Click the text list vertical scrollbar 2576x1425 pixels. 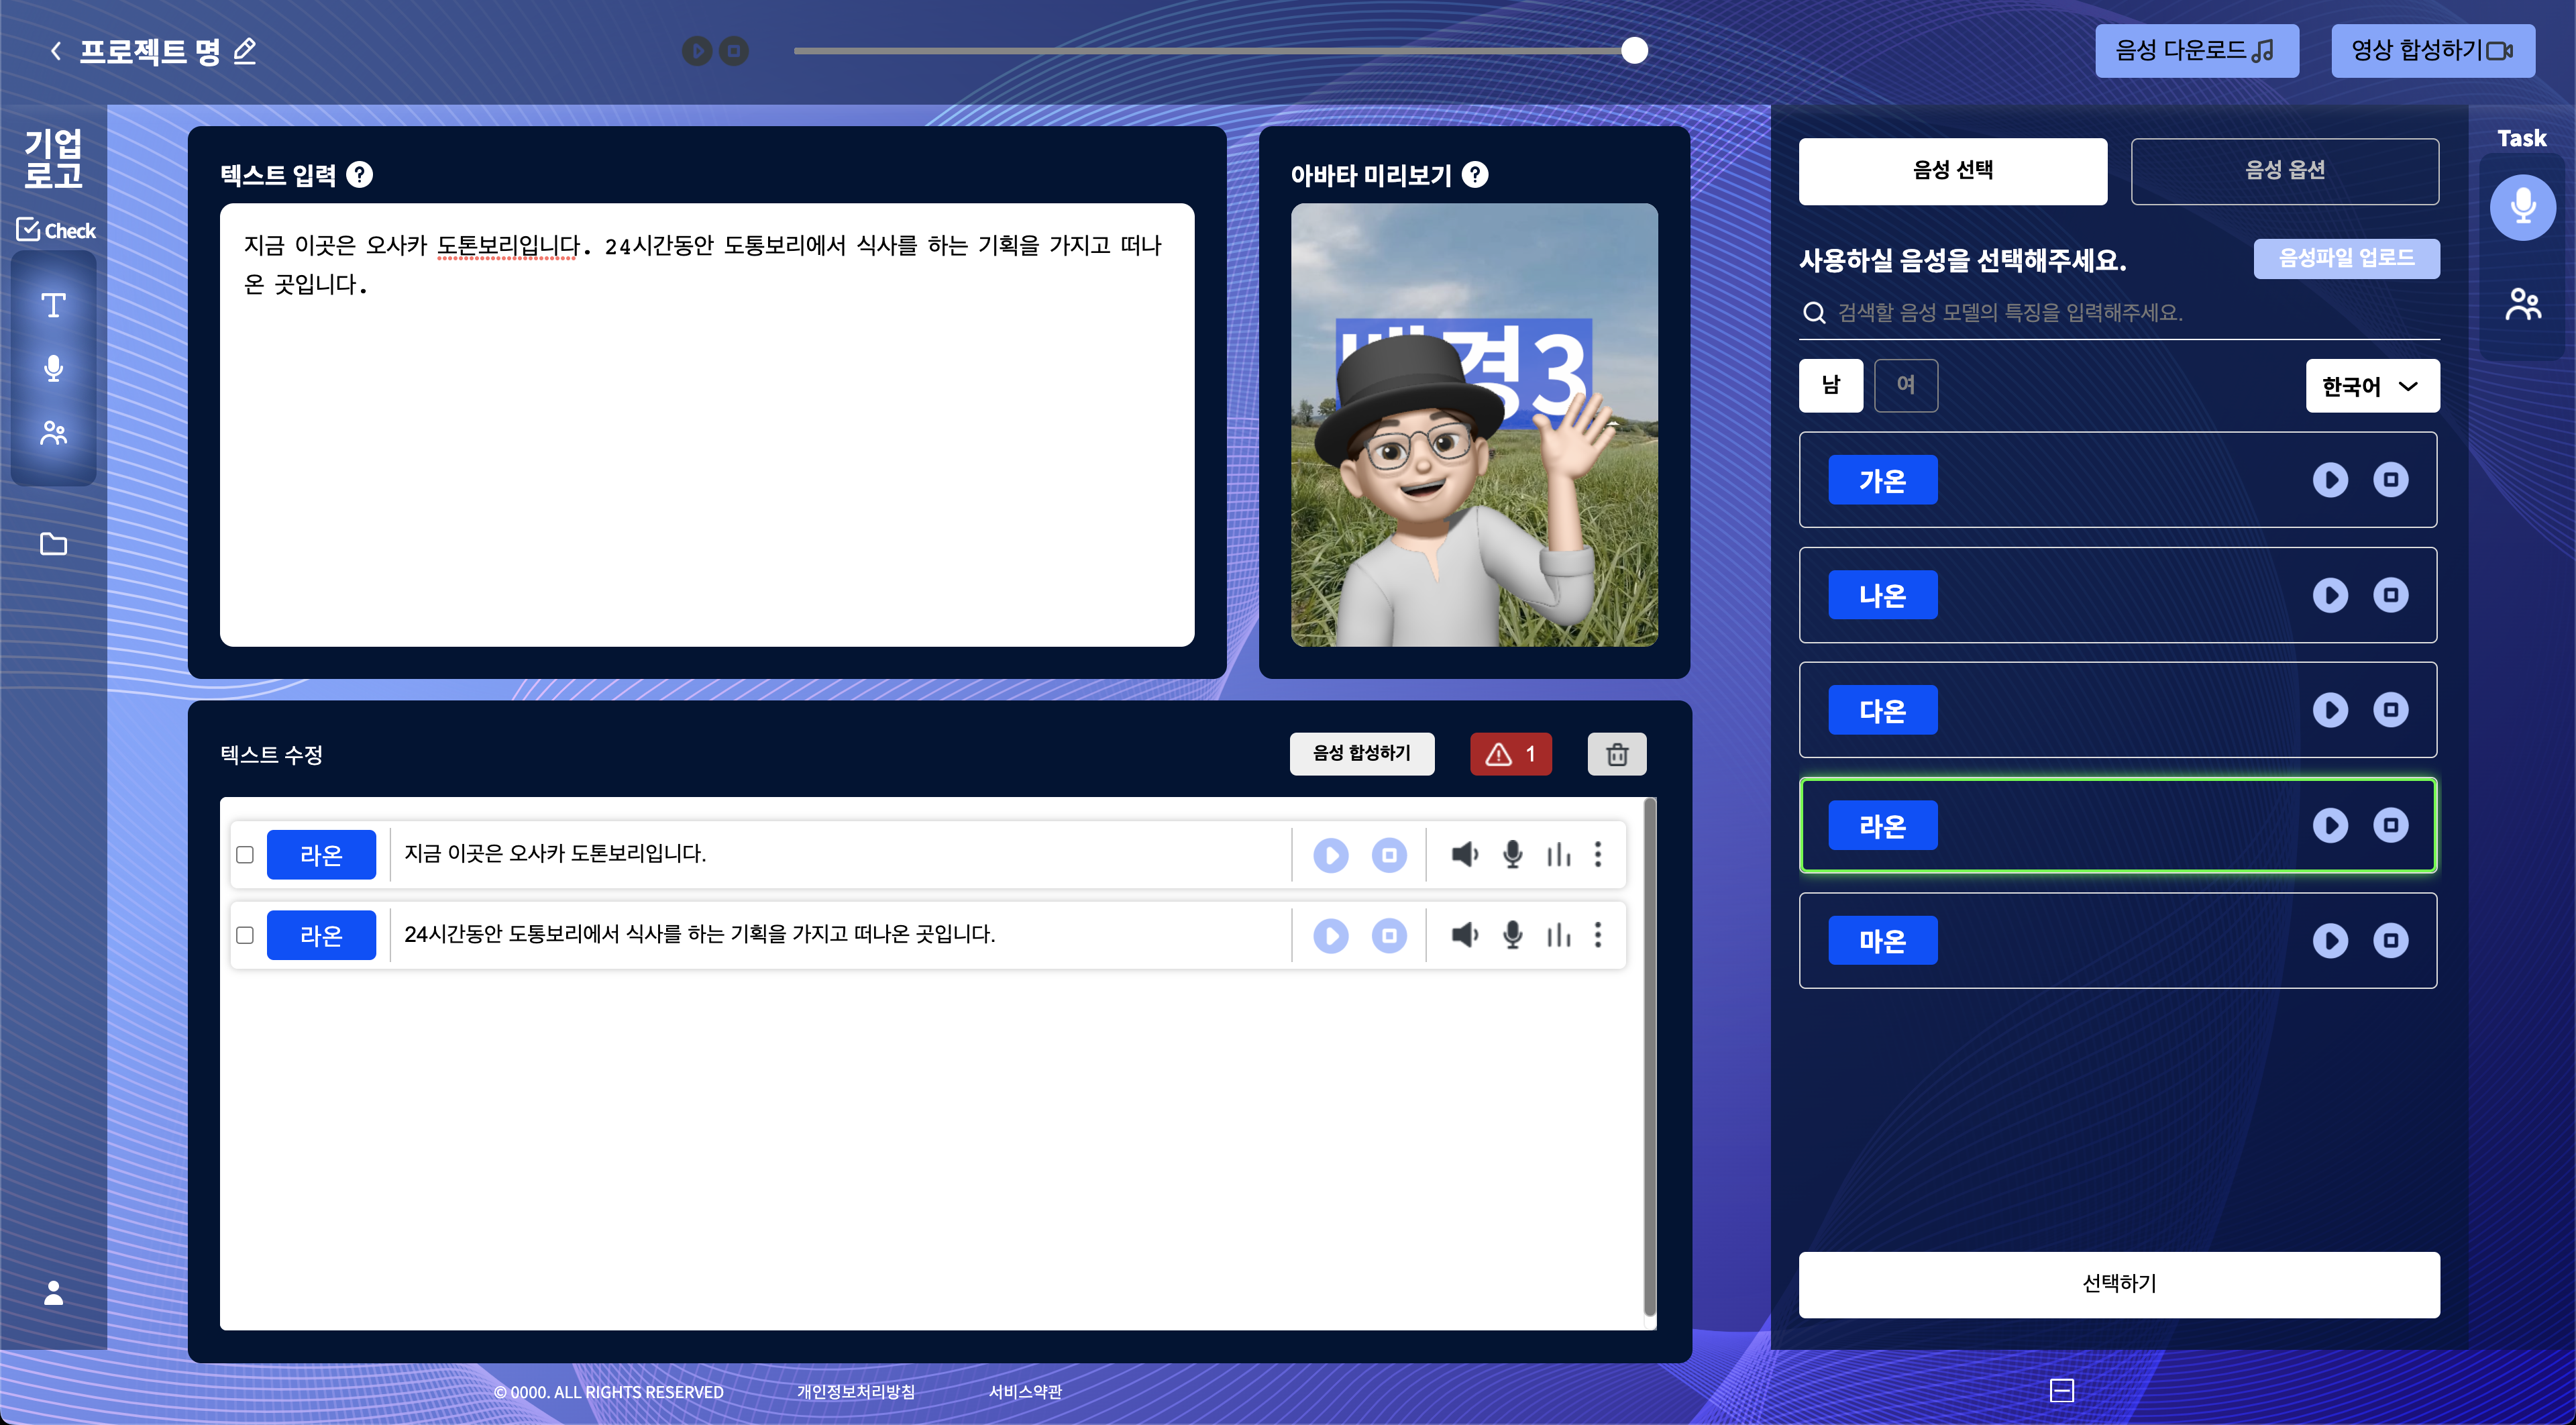1650,1055
